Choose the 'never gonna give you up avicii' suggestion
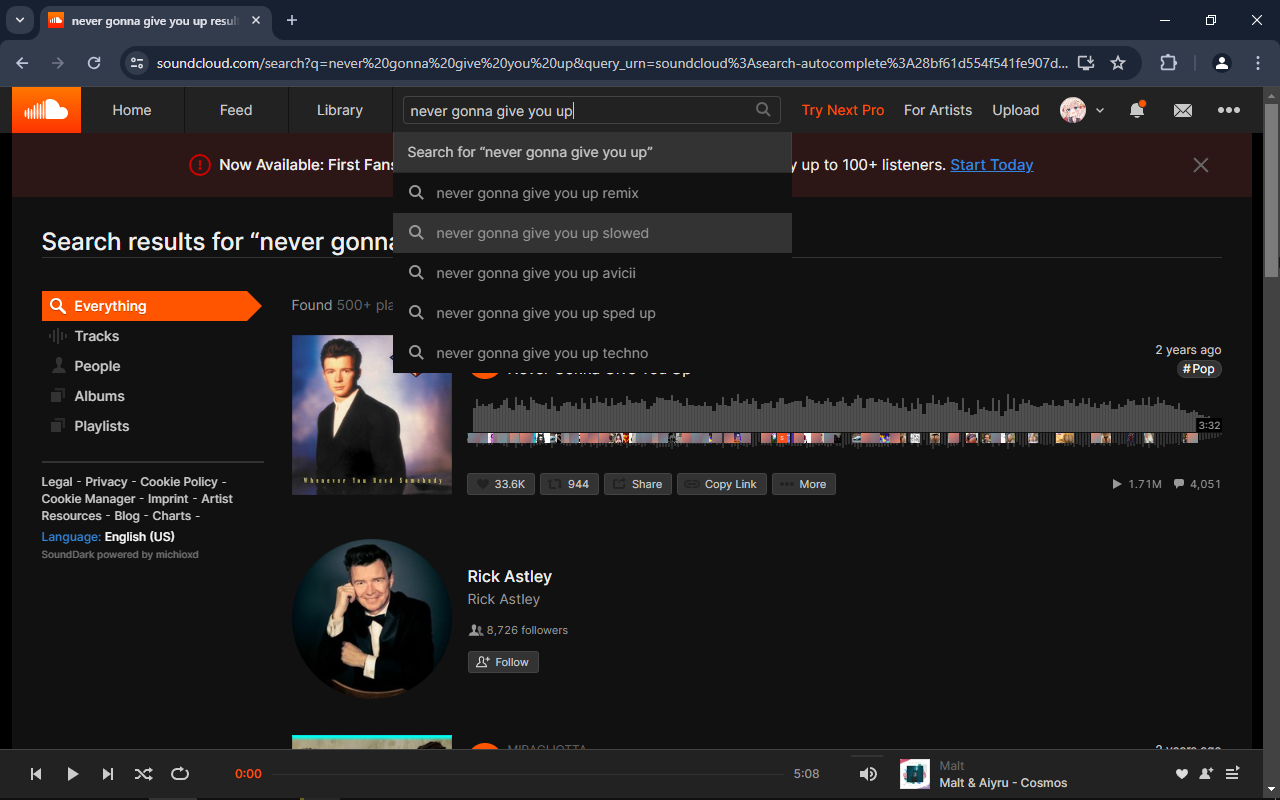This screenshot has height=800, width=1280. click(x=592, y=273)
